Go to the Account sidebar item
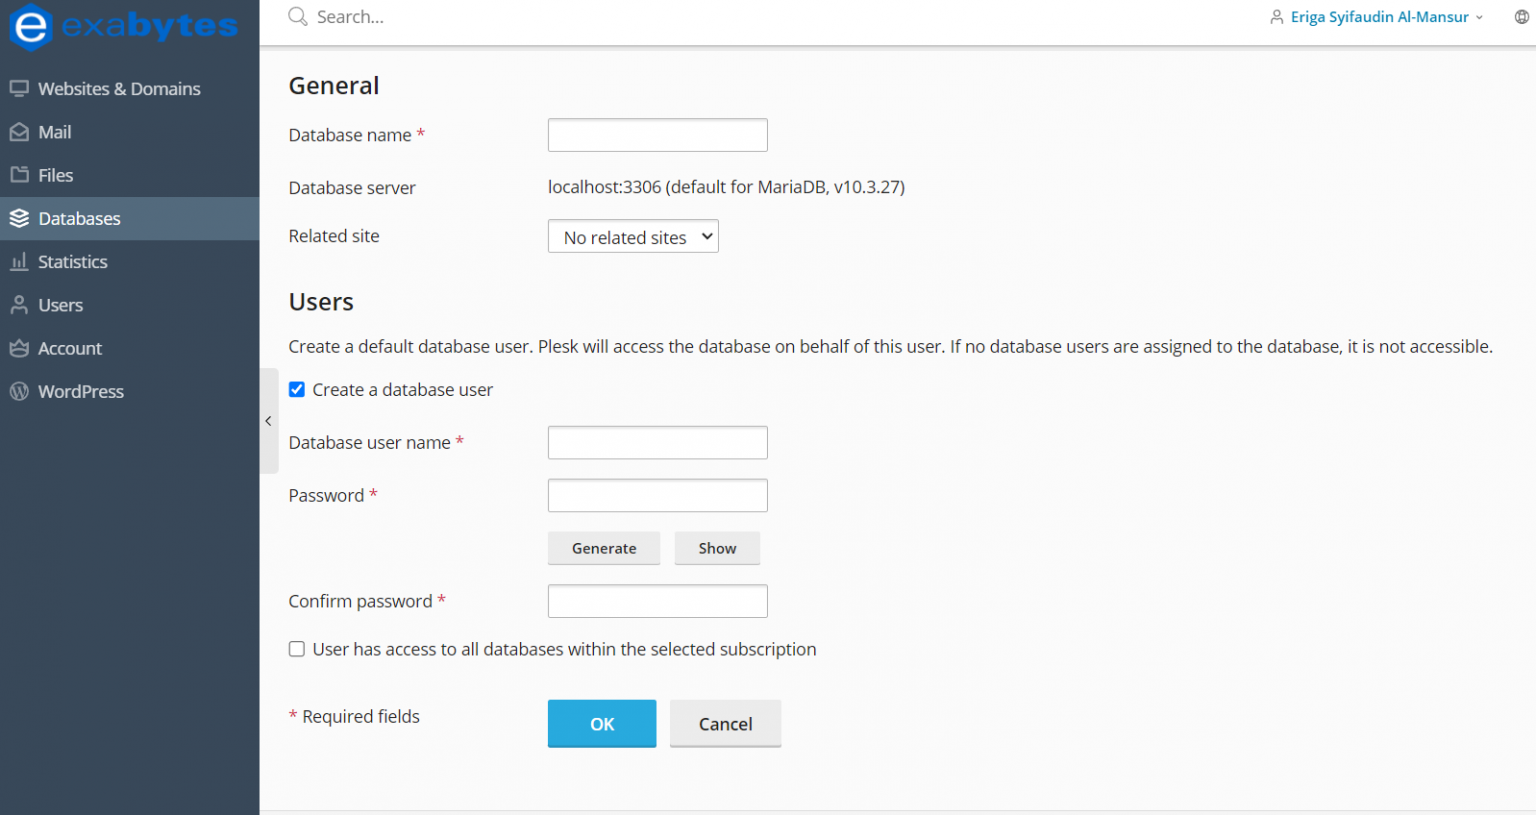This screenshot has height=815, width=1536. 70,348
